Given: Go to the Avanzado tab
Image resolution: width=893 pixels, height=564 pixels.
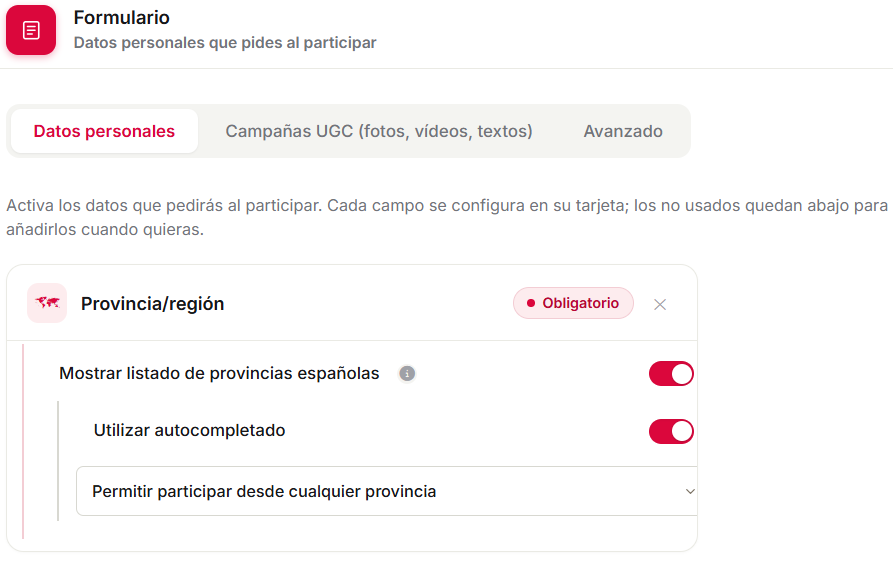Looking at the screenshot, I should pyautogui.click(x=623, y=131).
